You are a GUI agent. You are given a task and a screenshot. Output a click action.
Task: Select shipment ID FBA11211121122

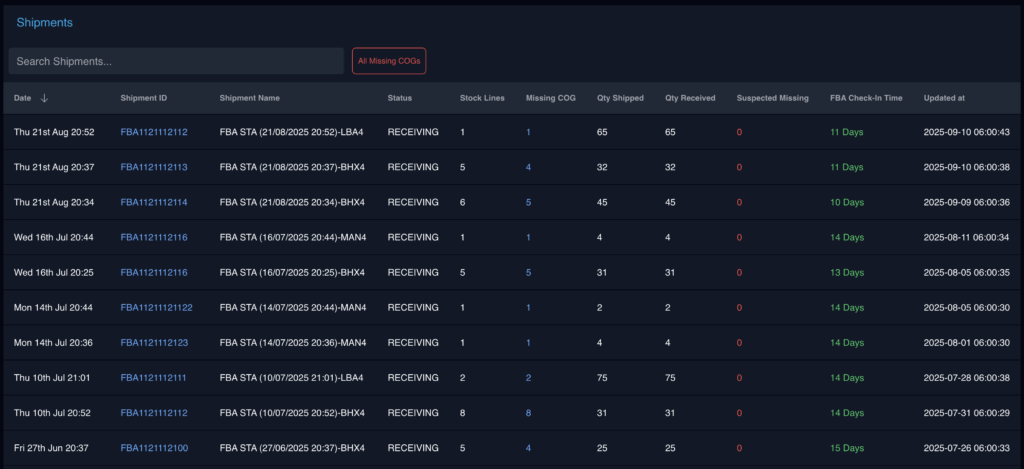click(x=156, y=307)
